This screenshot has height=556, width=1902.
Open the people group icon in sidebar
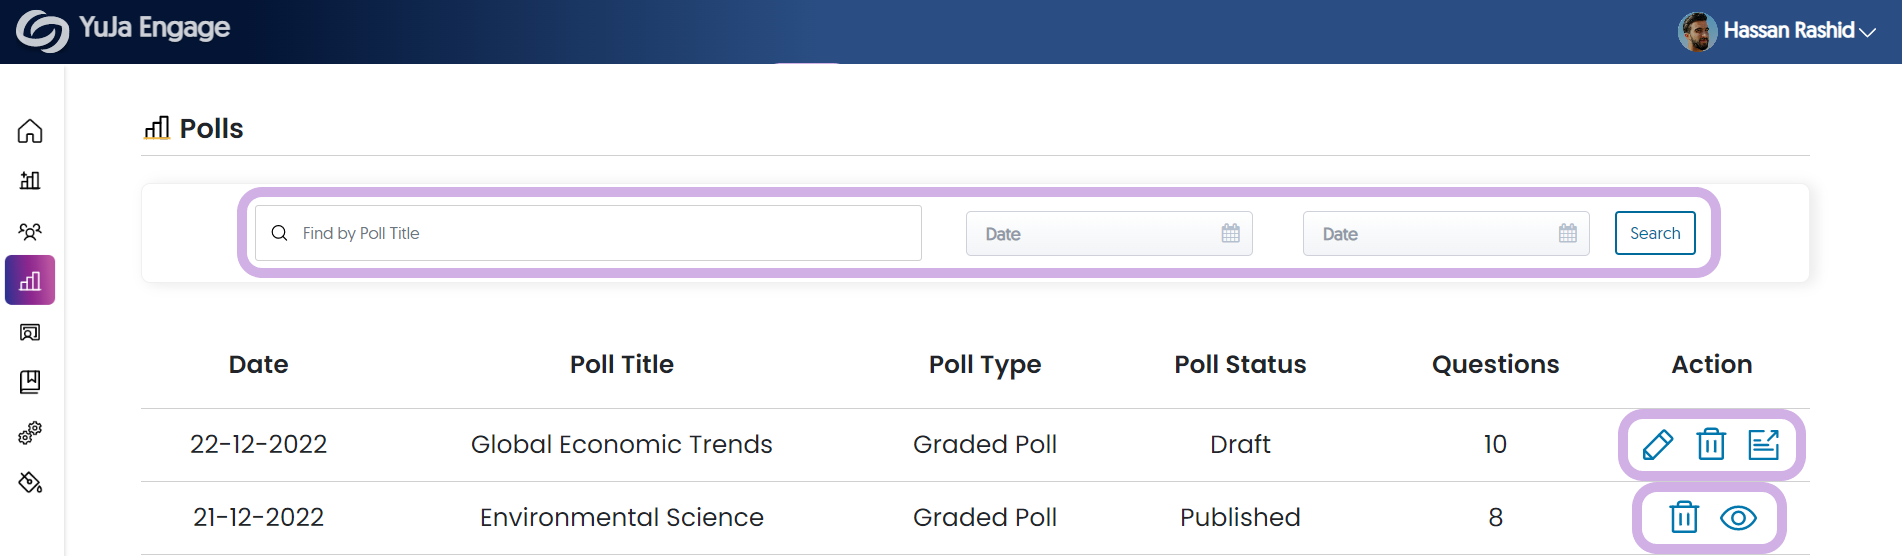tap(30, 232)
